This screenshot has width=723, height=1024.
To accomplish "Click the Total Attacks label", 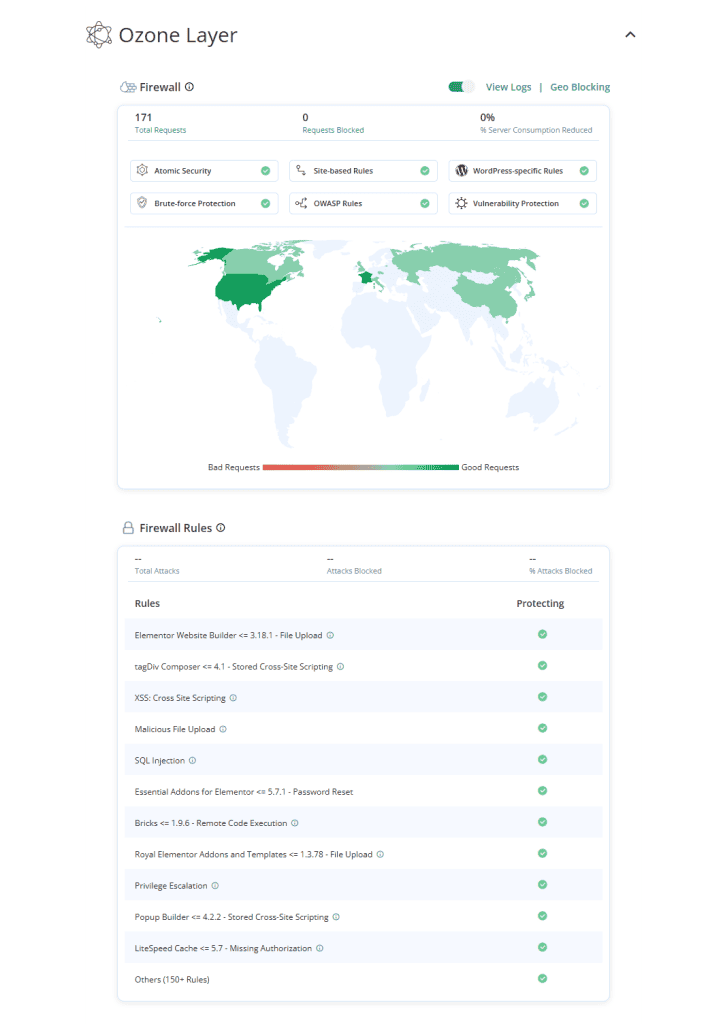I will [x=157, y=571].
